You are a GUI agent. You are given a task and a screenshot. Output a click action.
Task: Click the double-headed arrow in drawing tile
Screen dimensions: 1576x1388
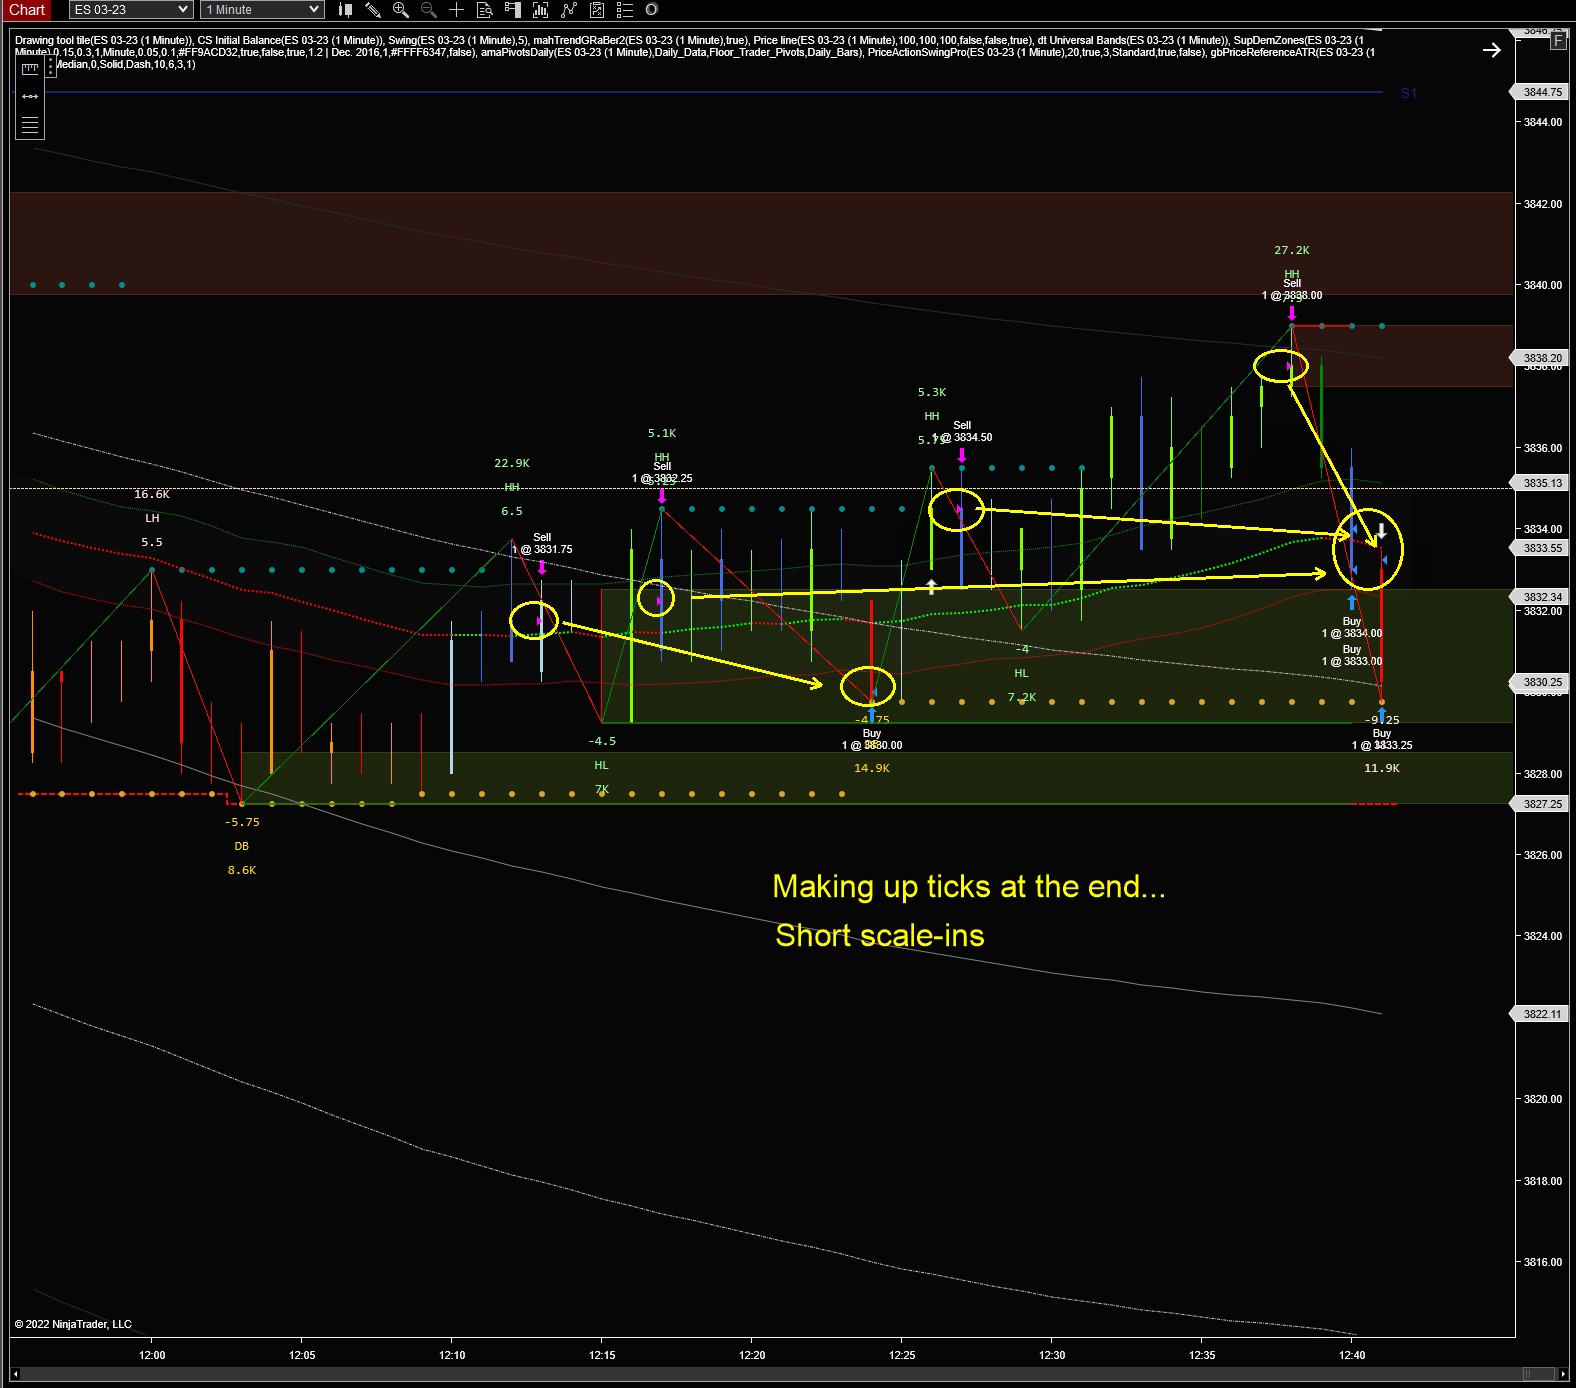pyautogui.click(x=30, y=97)
